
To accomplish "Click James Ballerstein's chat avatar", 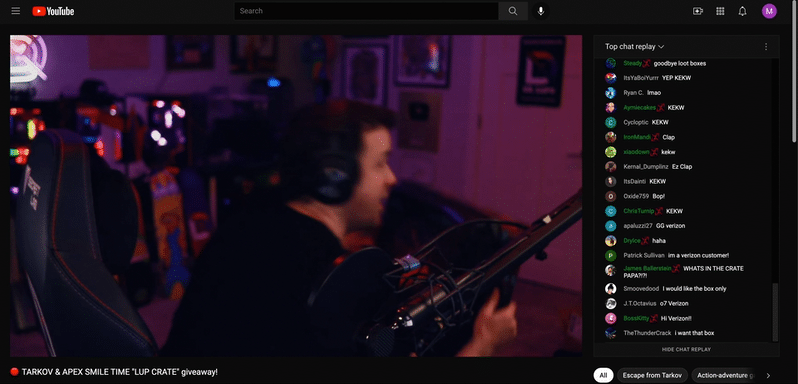I will (611, 270).
